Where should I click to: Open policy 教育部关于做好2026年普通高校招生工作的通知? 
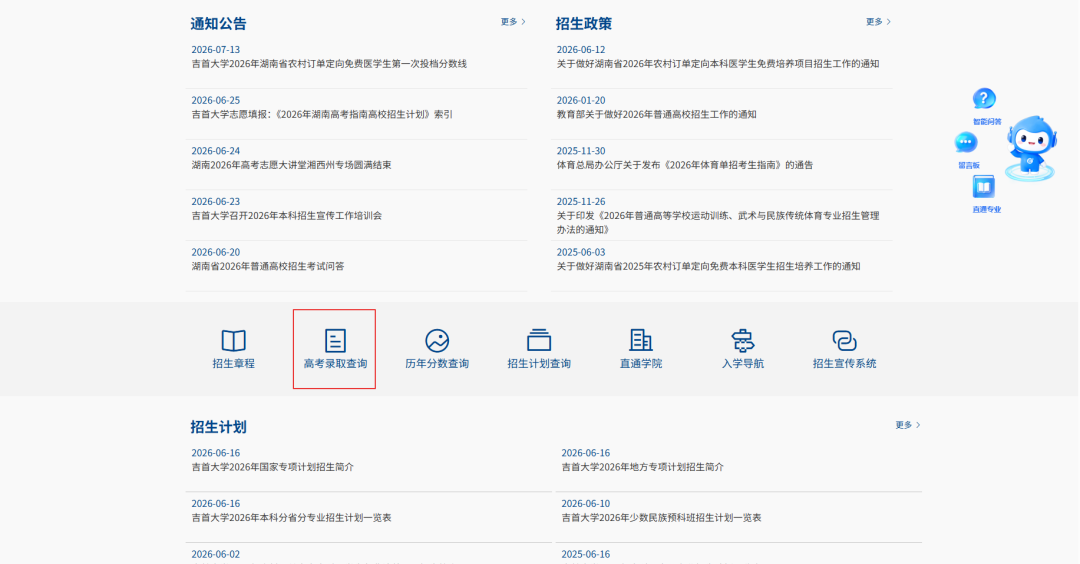[656, 114]
